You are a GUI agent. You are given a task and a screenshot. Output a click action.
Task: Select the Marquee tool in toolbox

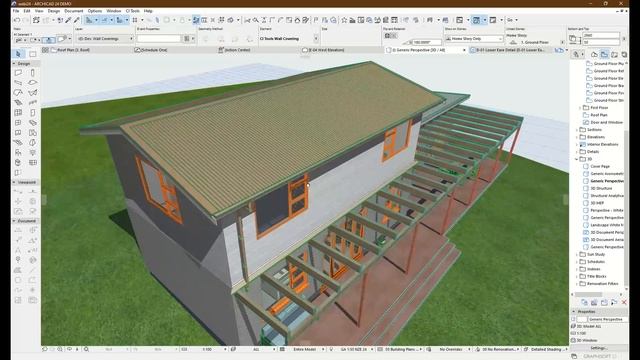pyautogui.click(x=33, y=54)
